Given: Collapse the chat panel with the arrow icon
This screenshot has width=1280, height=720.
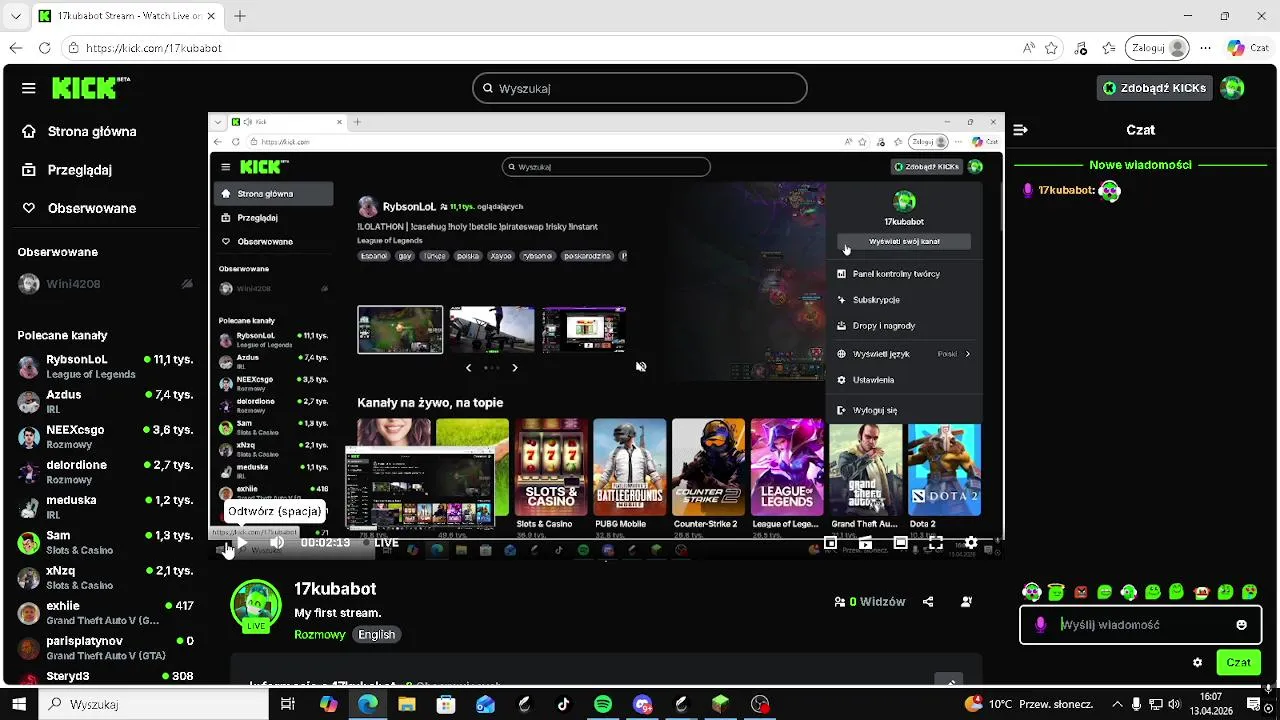Looking at the screenshot, I should [1020, 130].
